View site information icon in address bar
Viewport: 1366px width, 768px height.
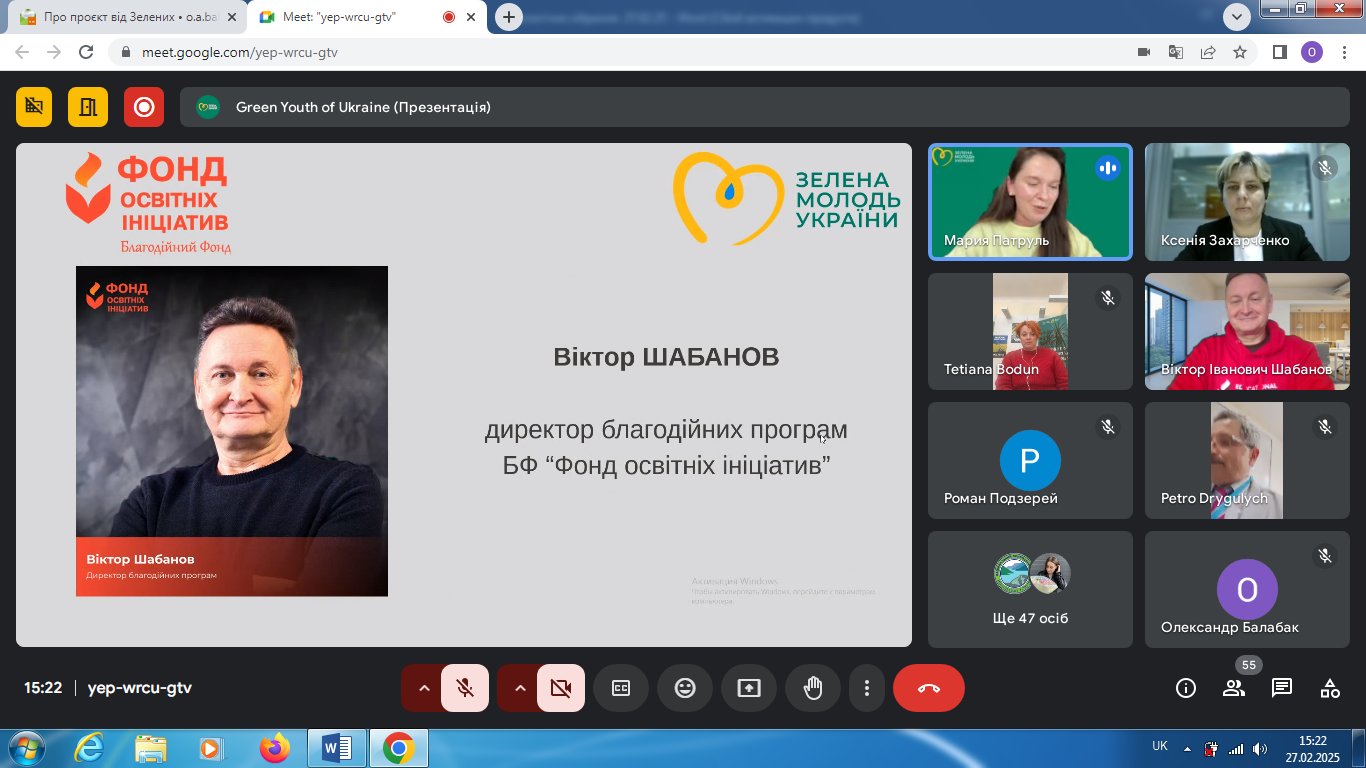126,52
